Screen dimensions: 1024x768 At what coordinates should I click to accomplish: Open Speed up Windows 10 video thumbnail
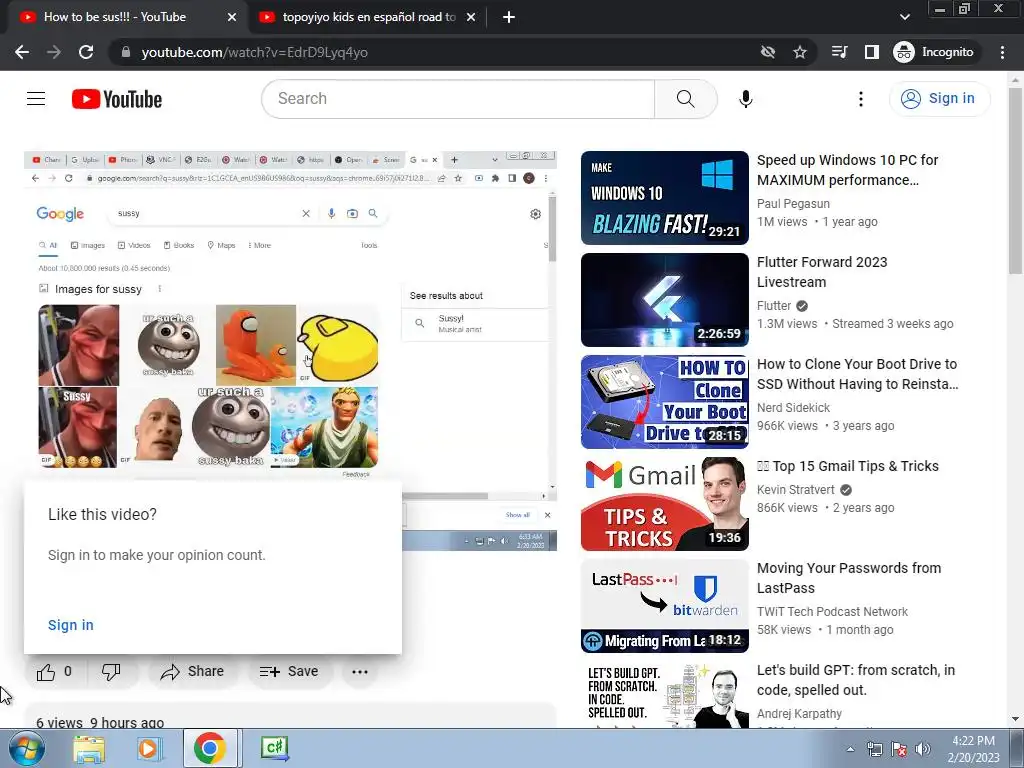click(664, 198)
